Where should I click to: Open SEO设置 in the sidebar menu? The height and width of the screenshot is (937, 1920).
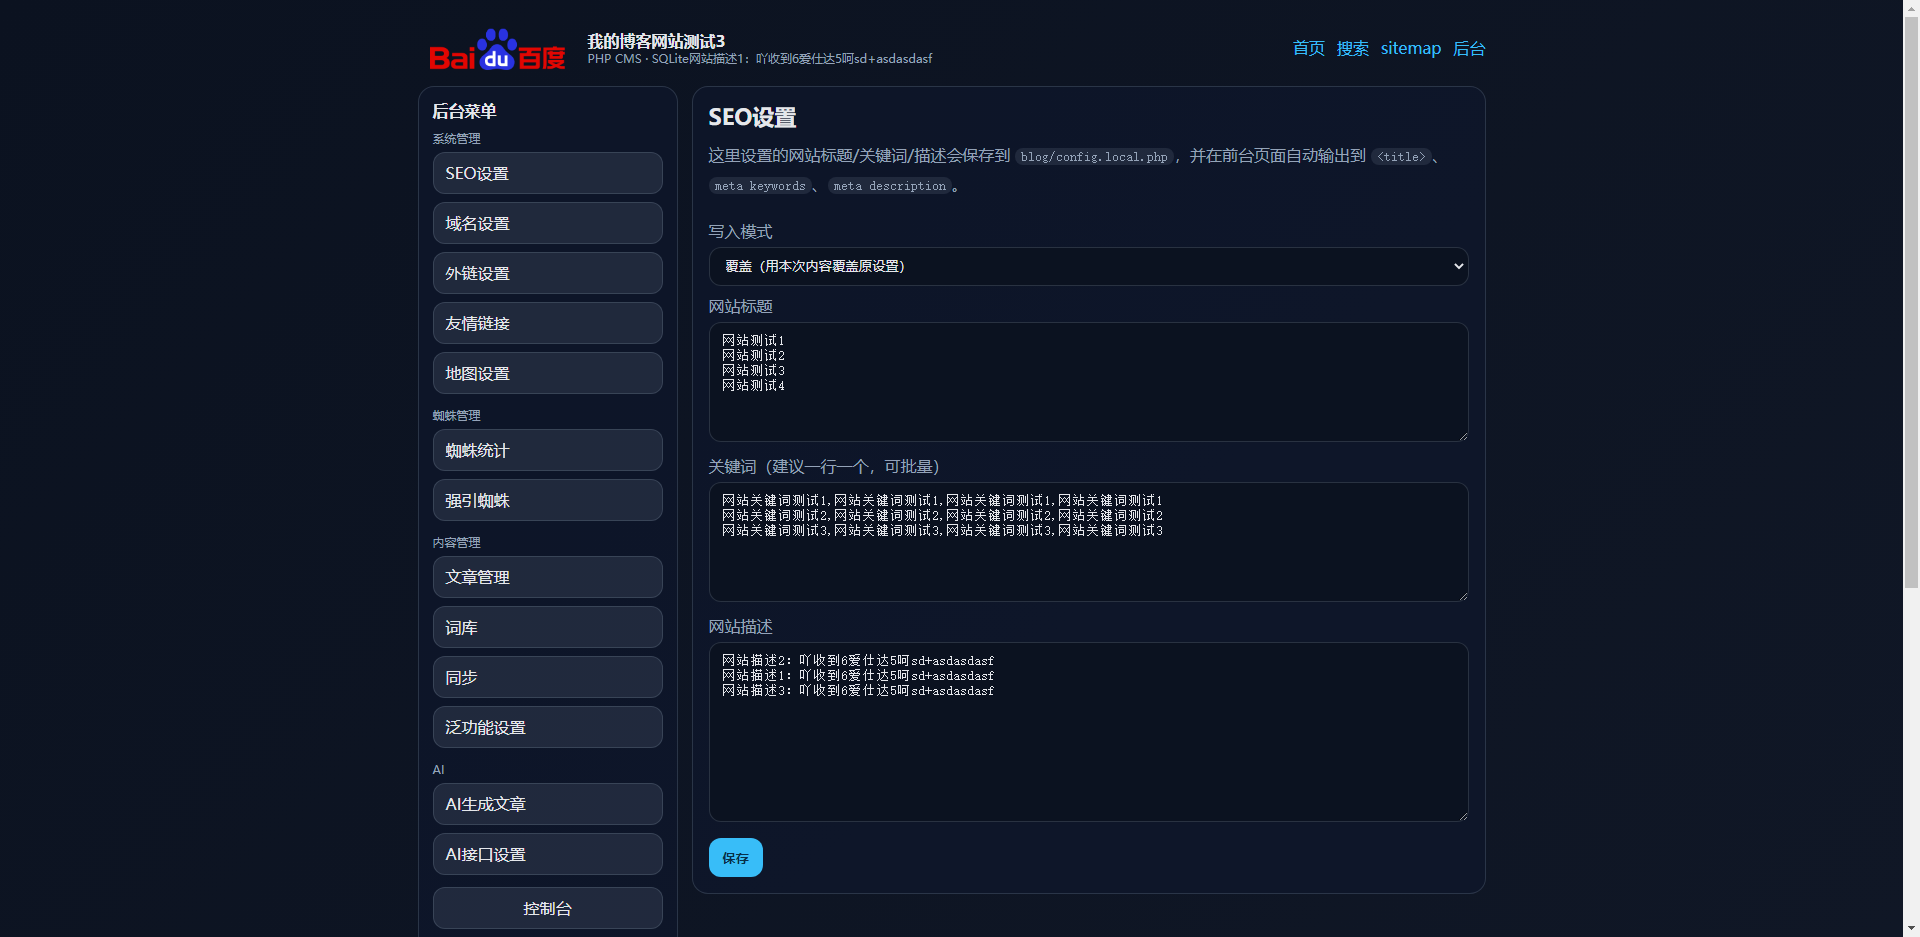547,173
